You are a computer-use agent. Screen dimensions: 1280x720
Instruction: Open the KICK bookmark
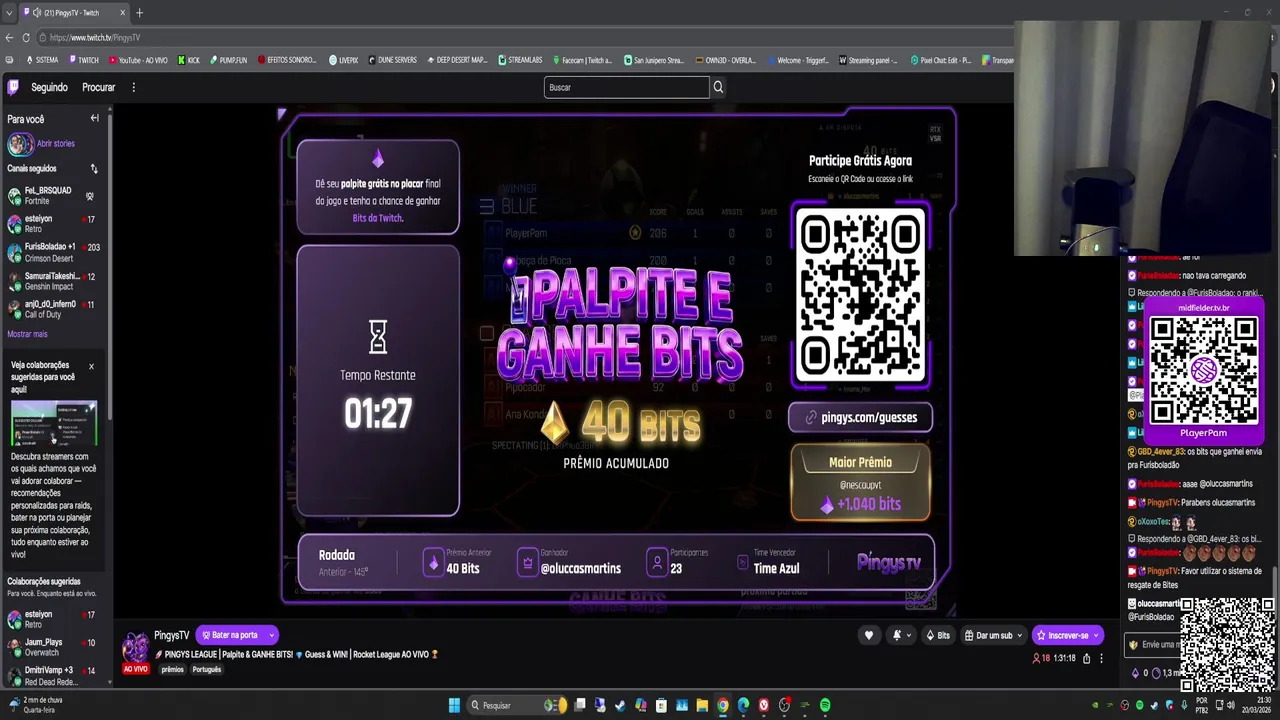tap(189, 60)
